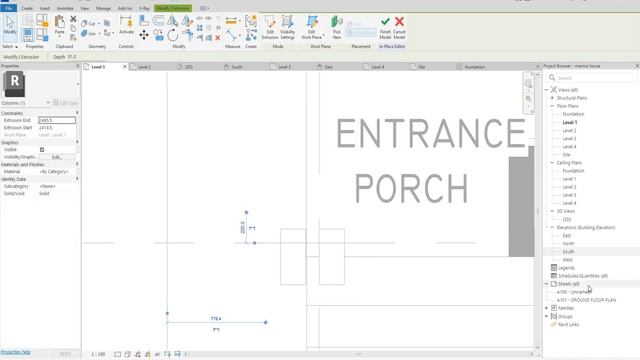Open sheet A101 - GROUND FLOOR PLAN
This screenshot has width=640, height=360.
[587, 300]
